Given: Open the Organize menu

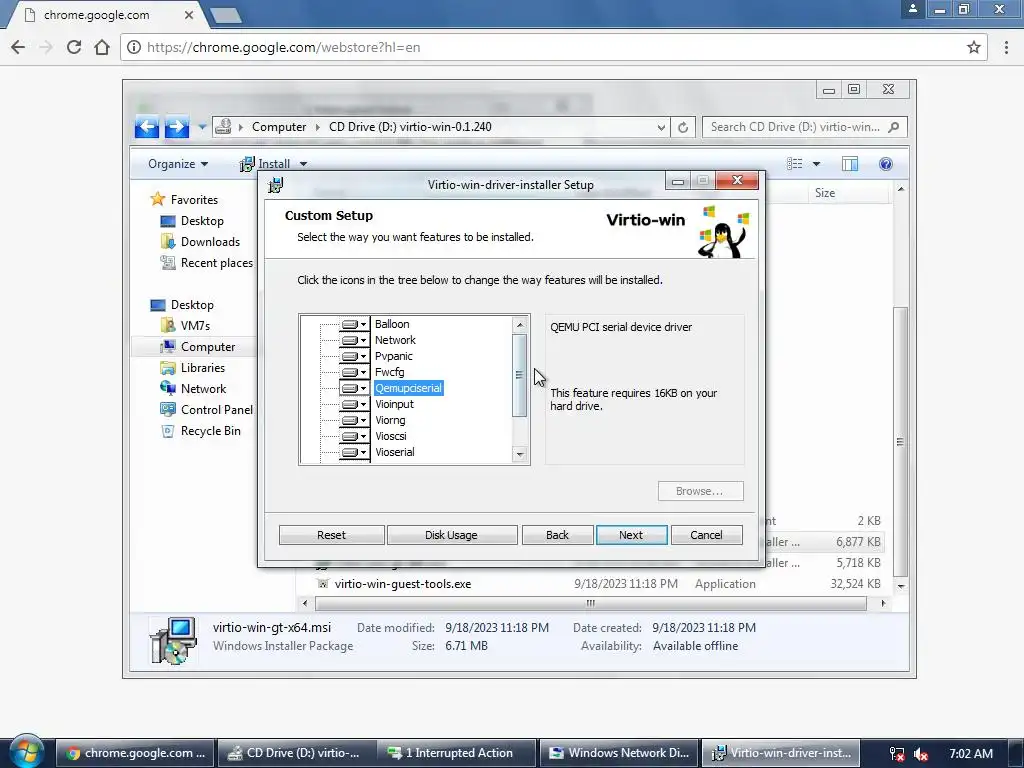Looking at the screenshot, I should (x=178, y=164).
